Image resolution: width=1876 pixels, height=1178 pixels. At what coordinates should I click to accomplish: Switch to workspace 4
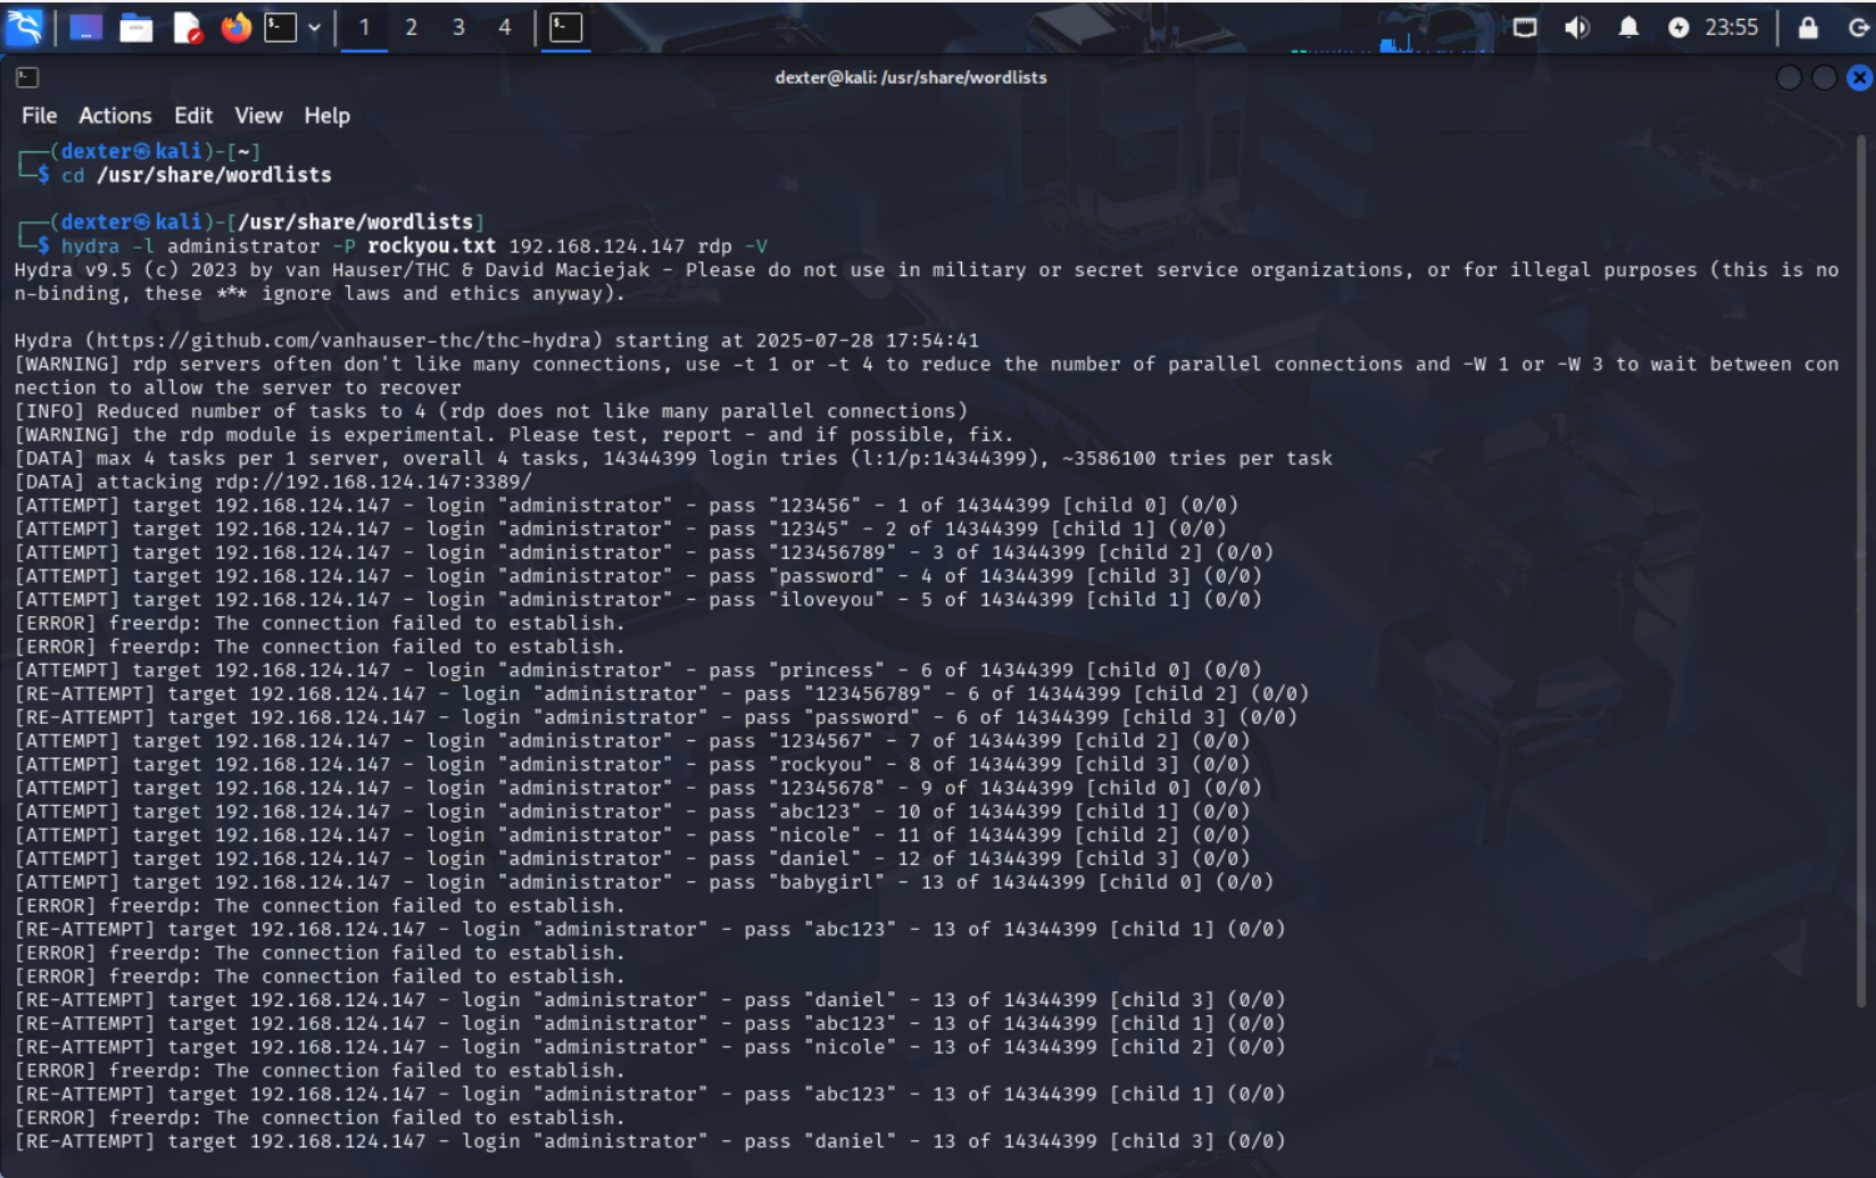pos(505,28)
